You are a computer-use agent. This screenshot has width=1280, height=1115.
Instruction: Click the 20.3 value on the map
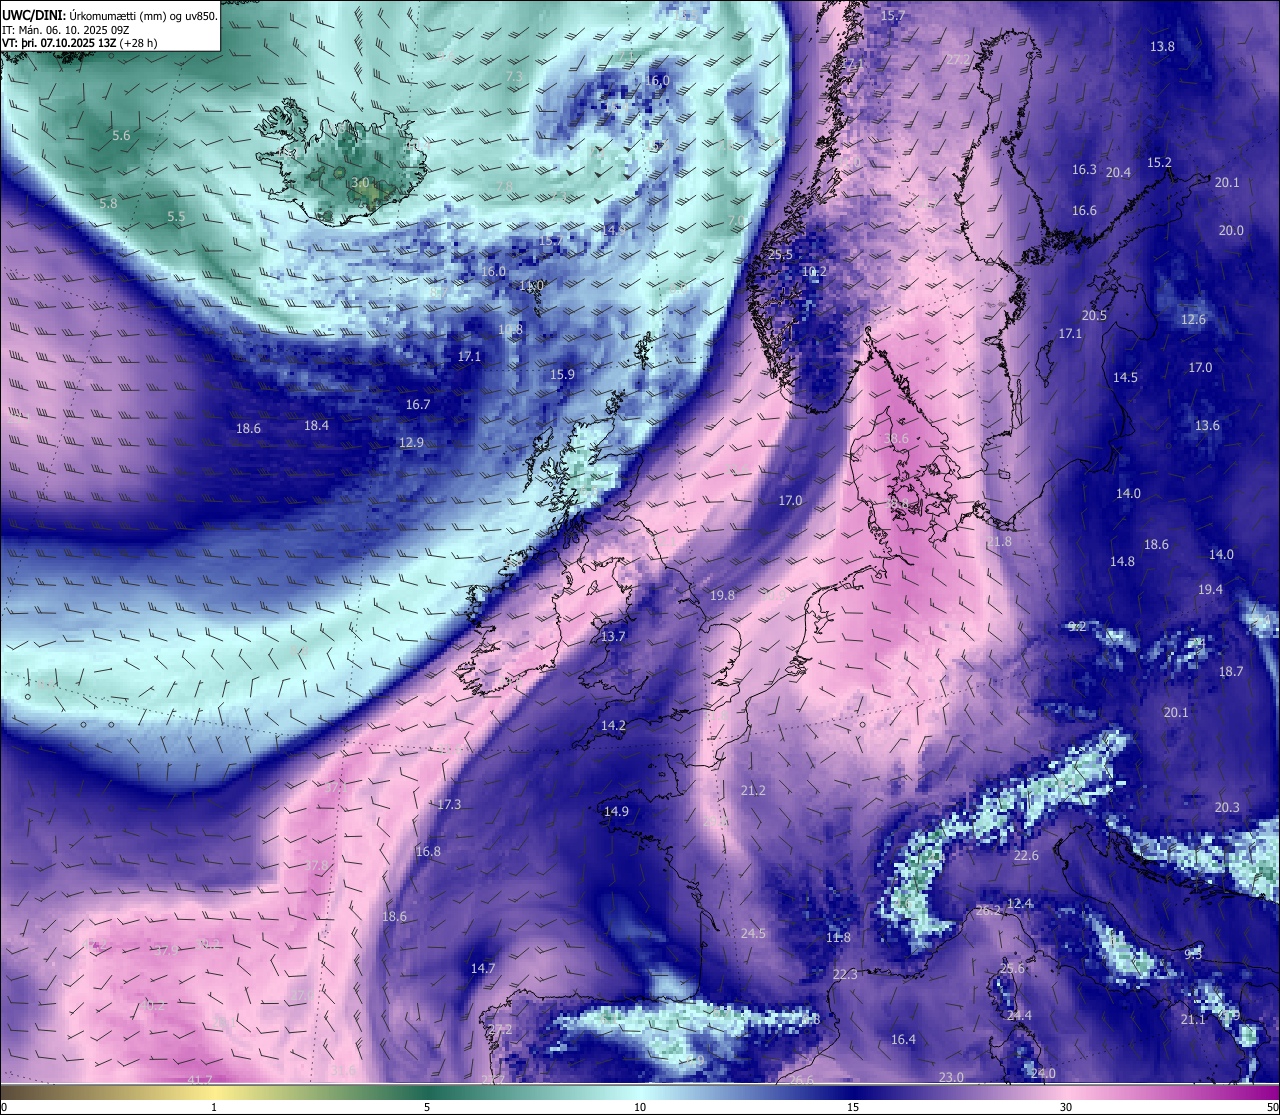[1227, 807]
